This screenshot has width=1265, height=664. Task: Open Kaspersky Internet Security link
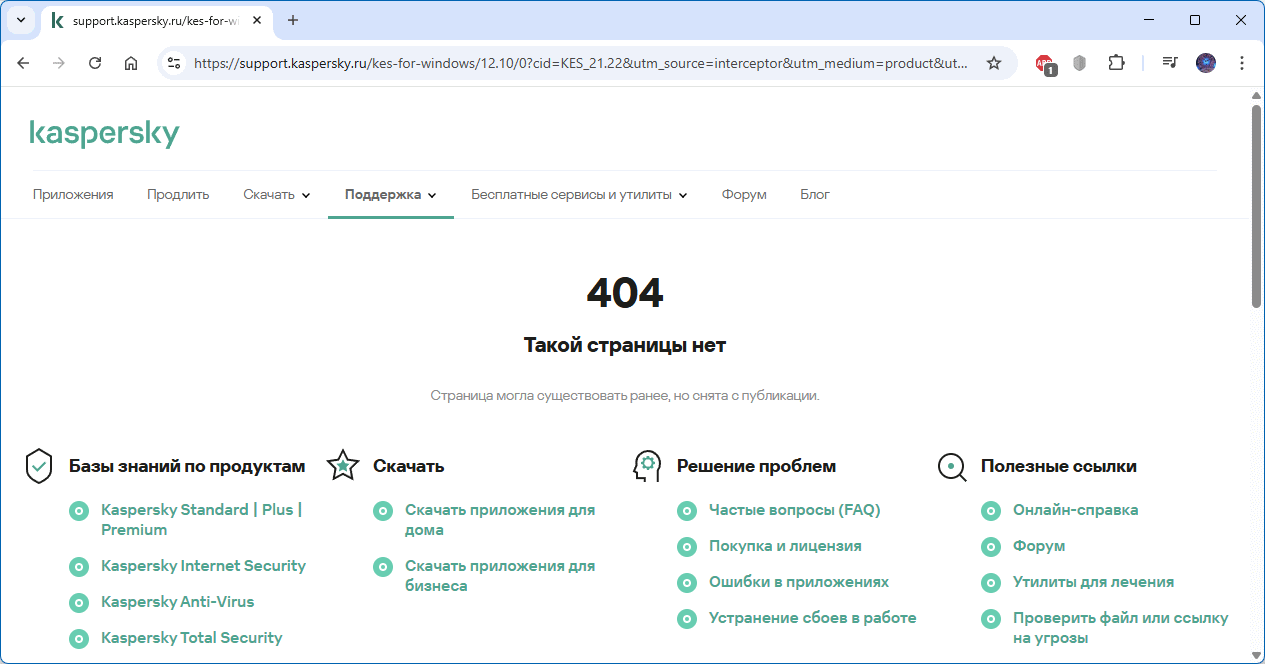pyautogui.click(x=203, y=566)
